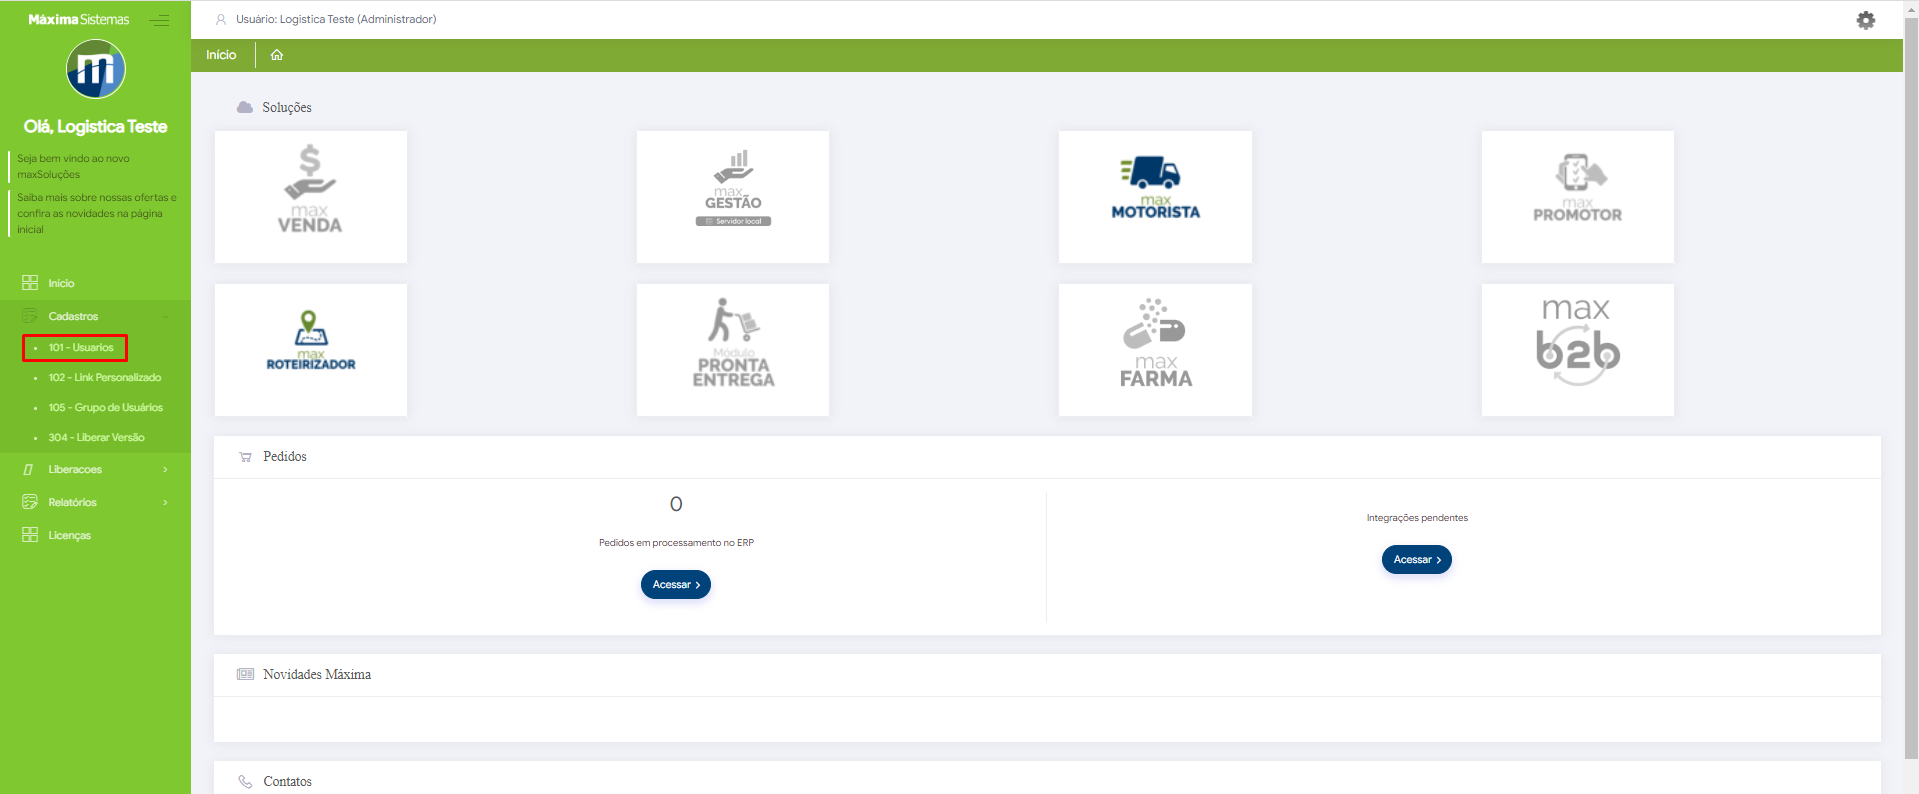Click the 'Seja bem vindo ao novo maxSoluções' text
Viewport: 1919px width, 794px height.
[x=73, y=166]
